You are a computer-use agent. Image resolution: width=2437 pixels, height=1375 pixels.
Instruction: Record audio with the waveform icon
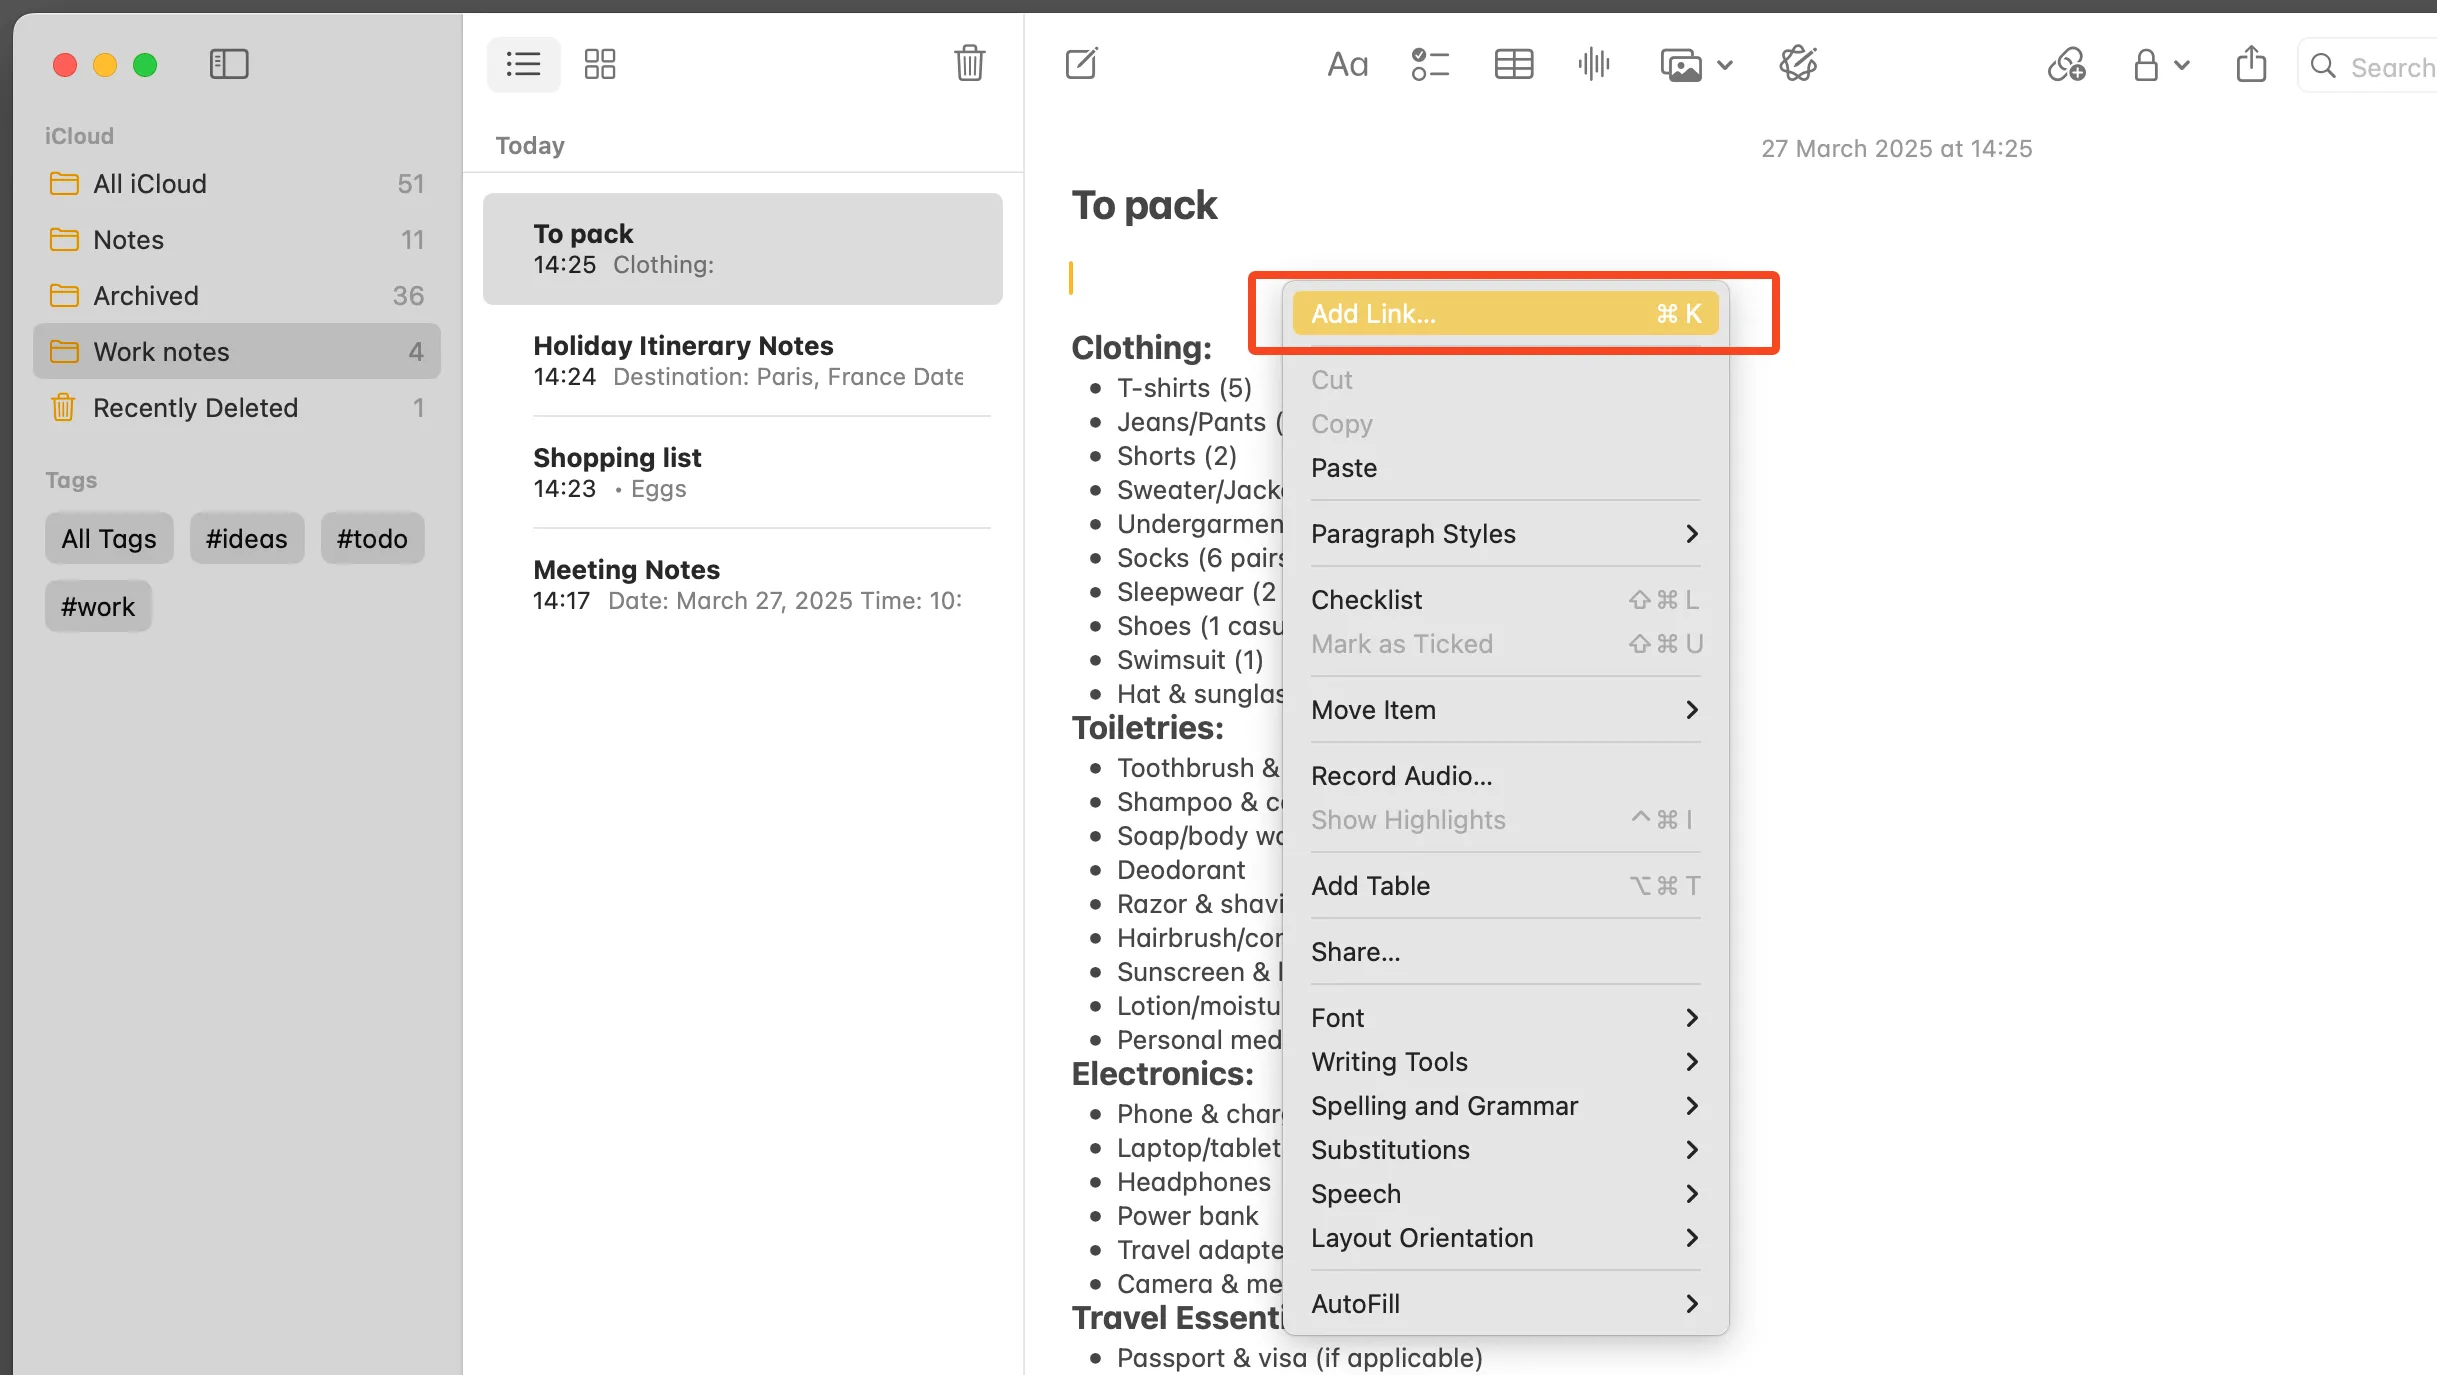[x=1592, y=64]
